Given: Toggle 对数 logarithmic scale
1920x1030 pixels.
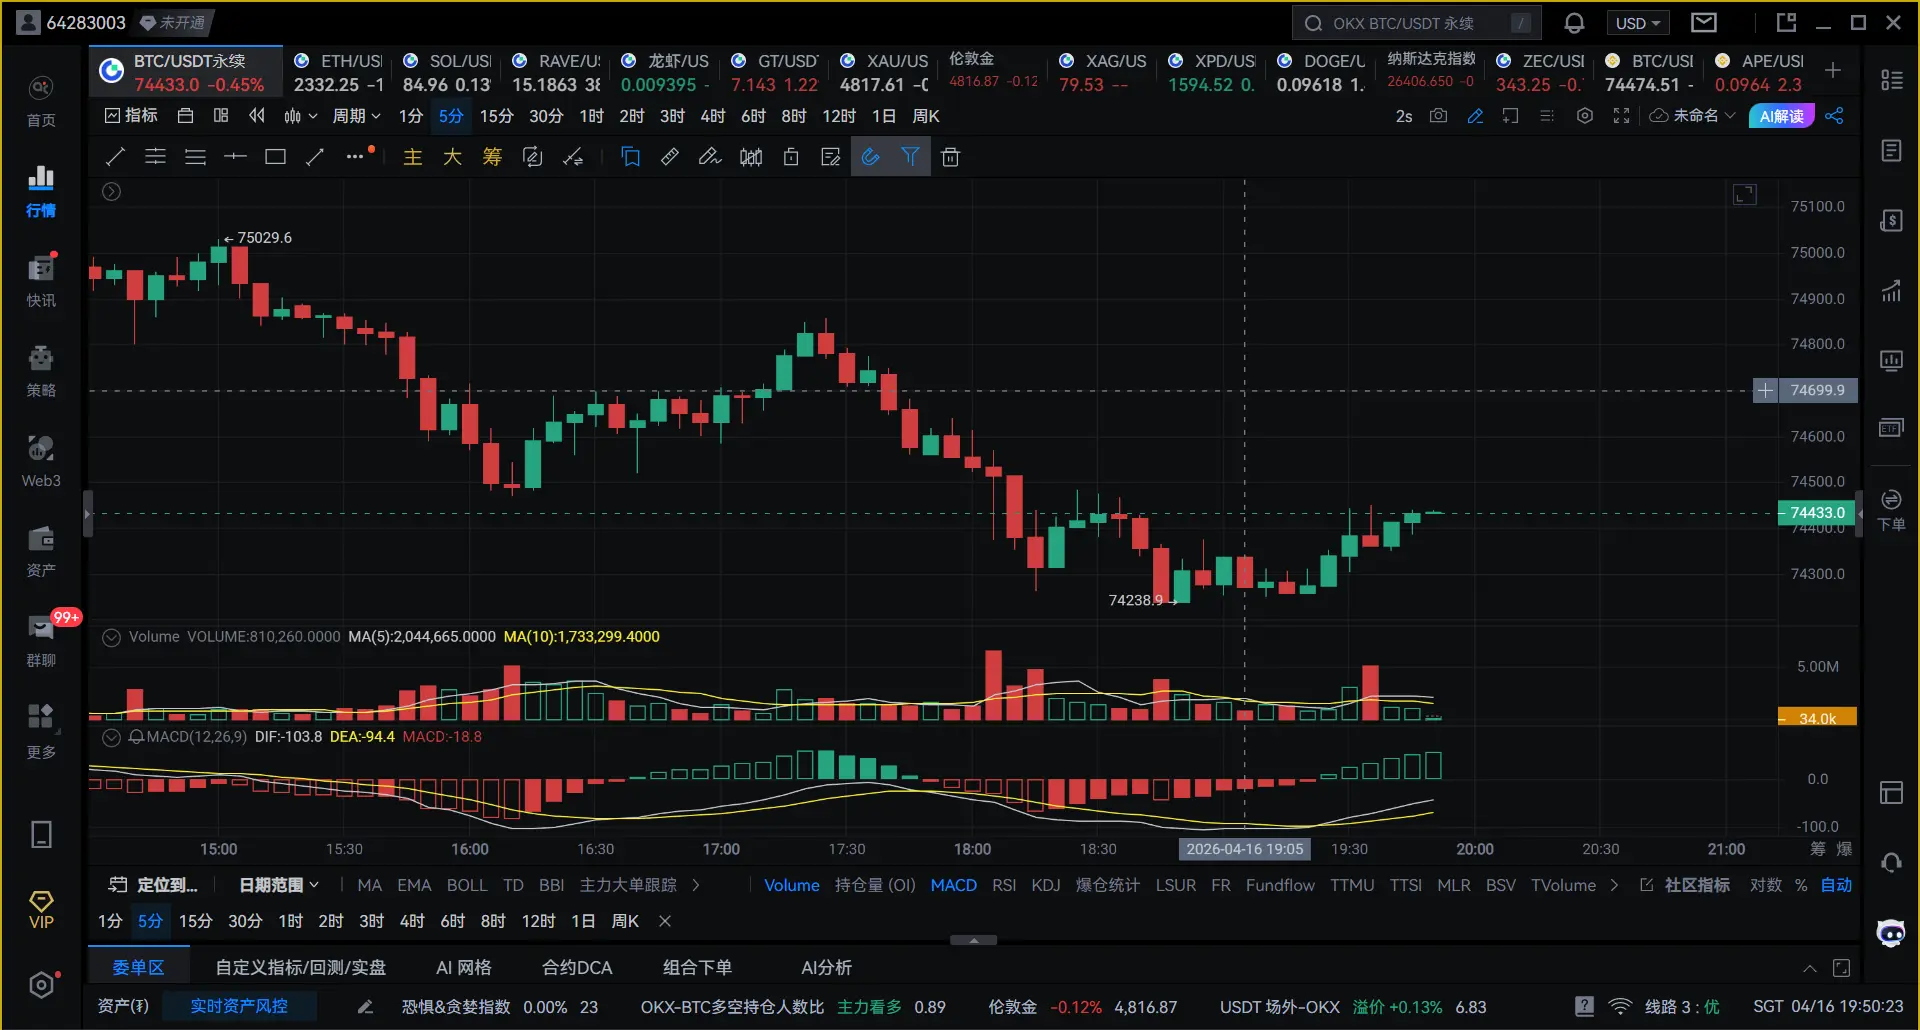Looking at the screenshot, I should [x=1766, y=885].
